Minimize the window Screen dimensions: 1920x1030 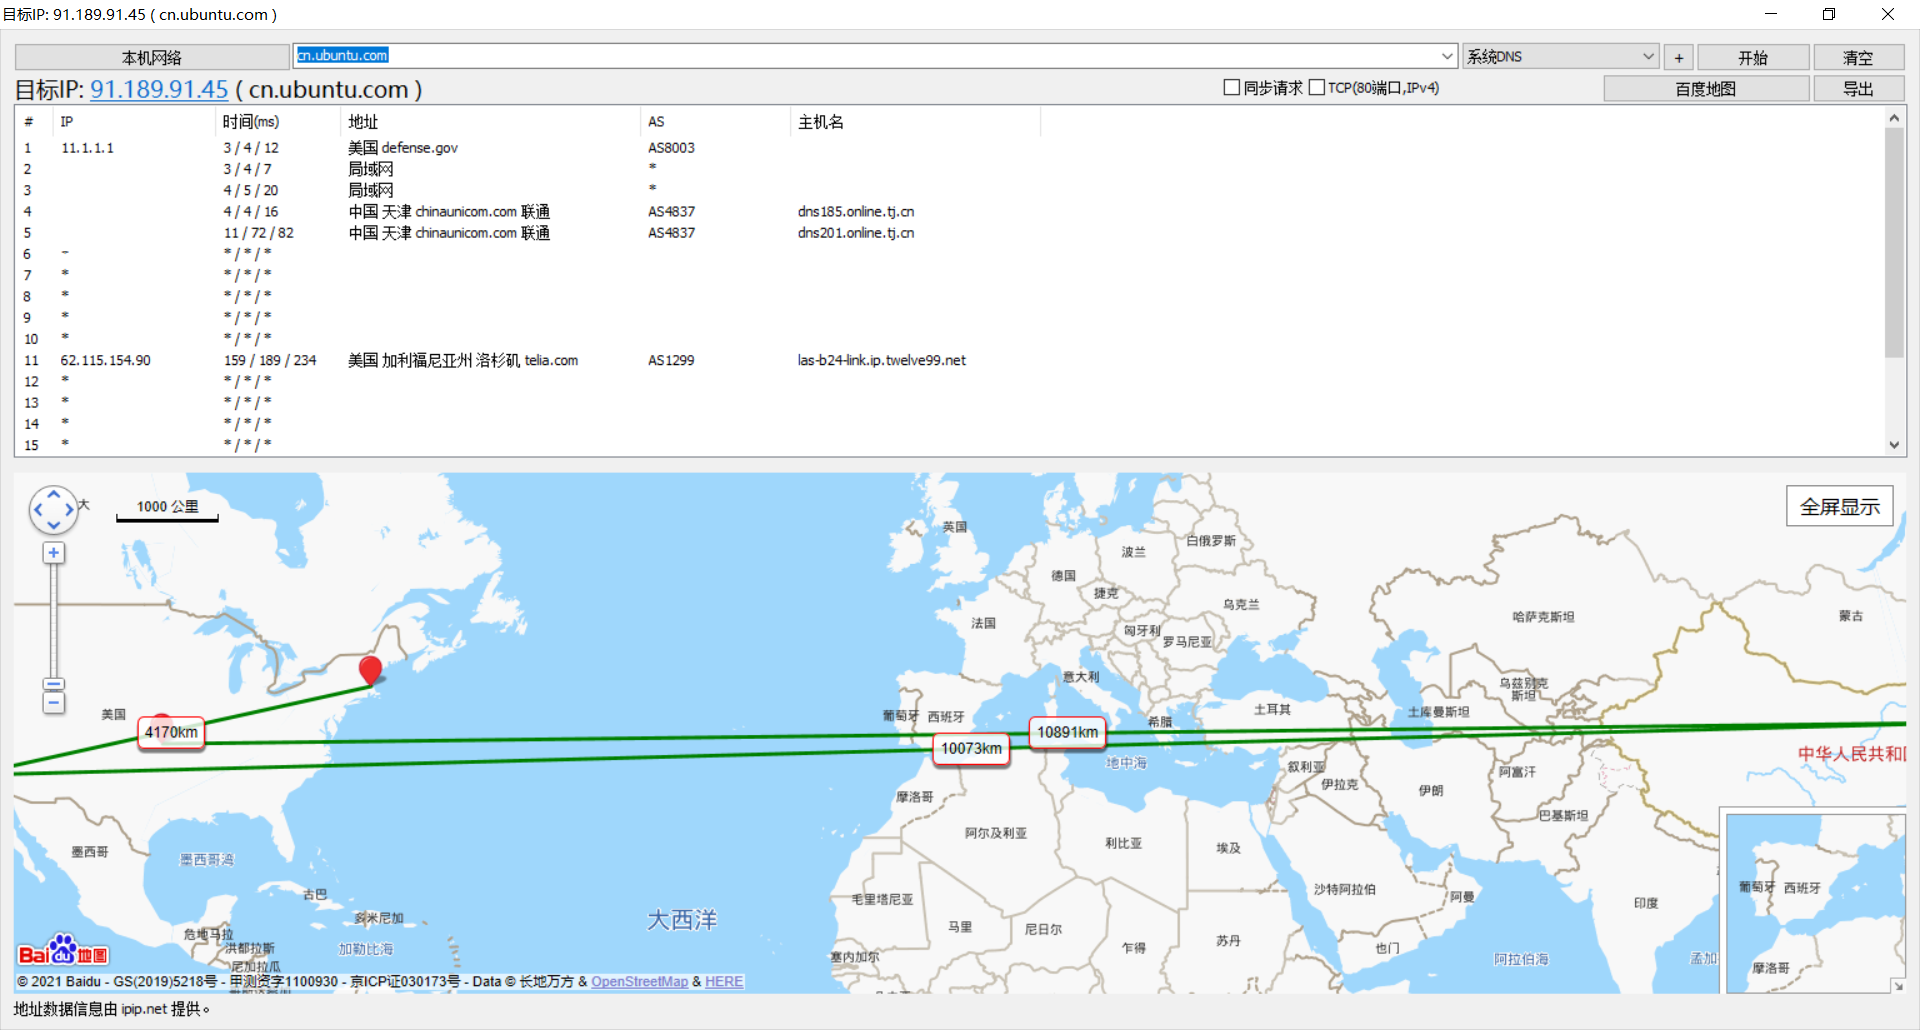pyautogui.click(x=1771, y=14)
